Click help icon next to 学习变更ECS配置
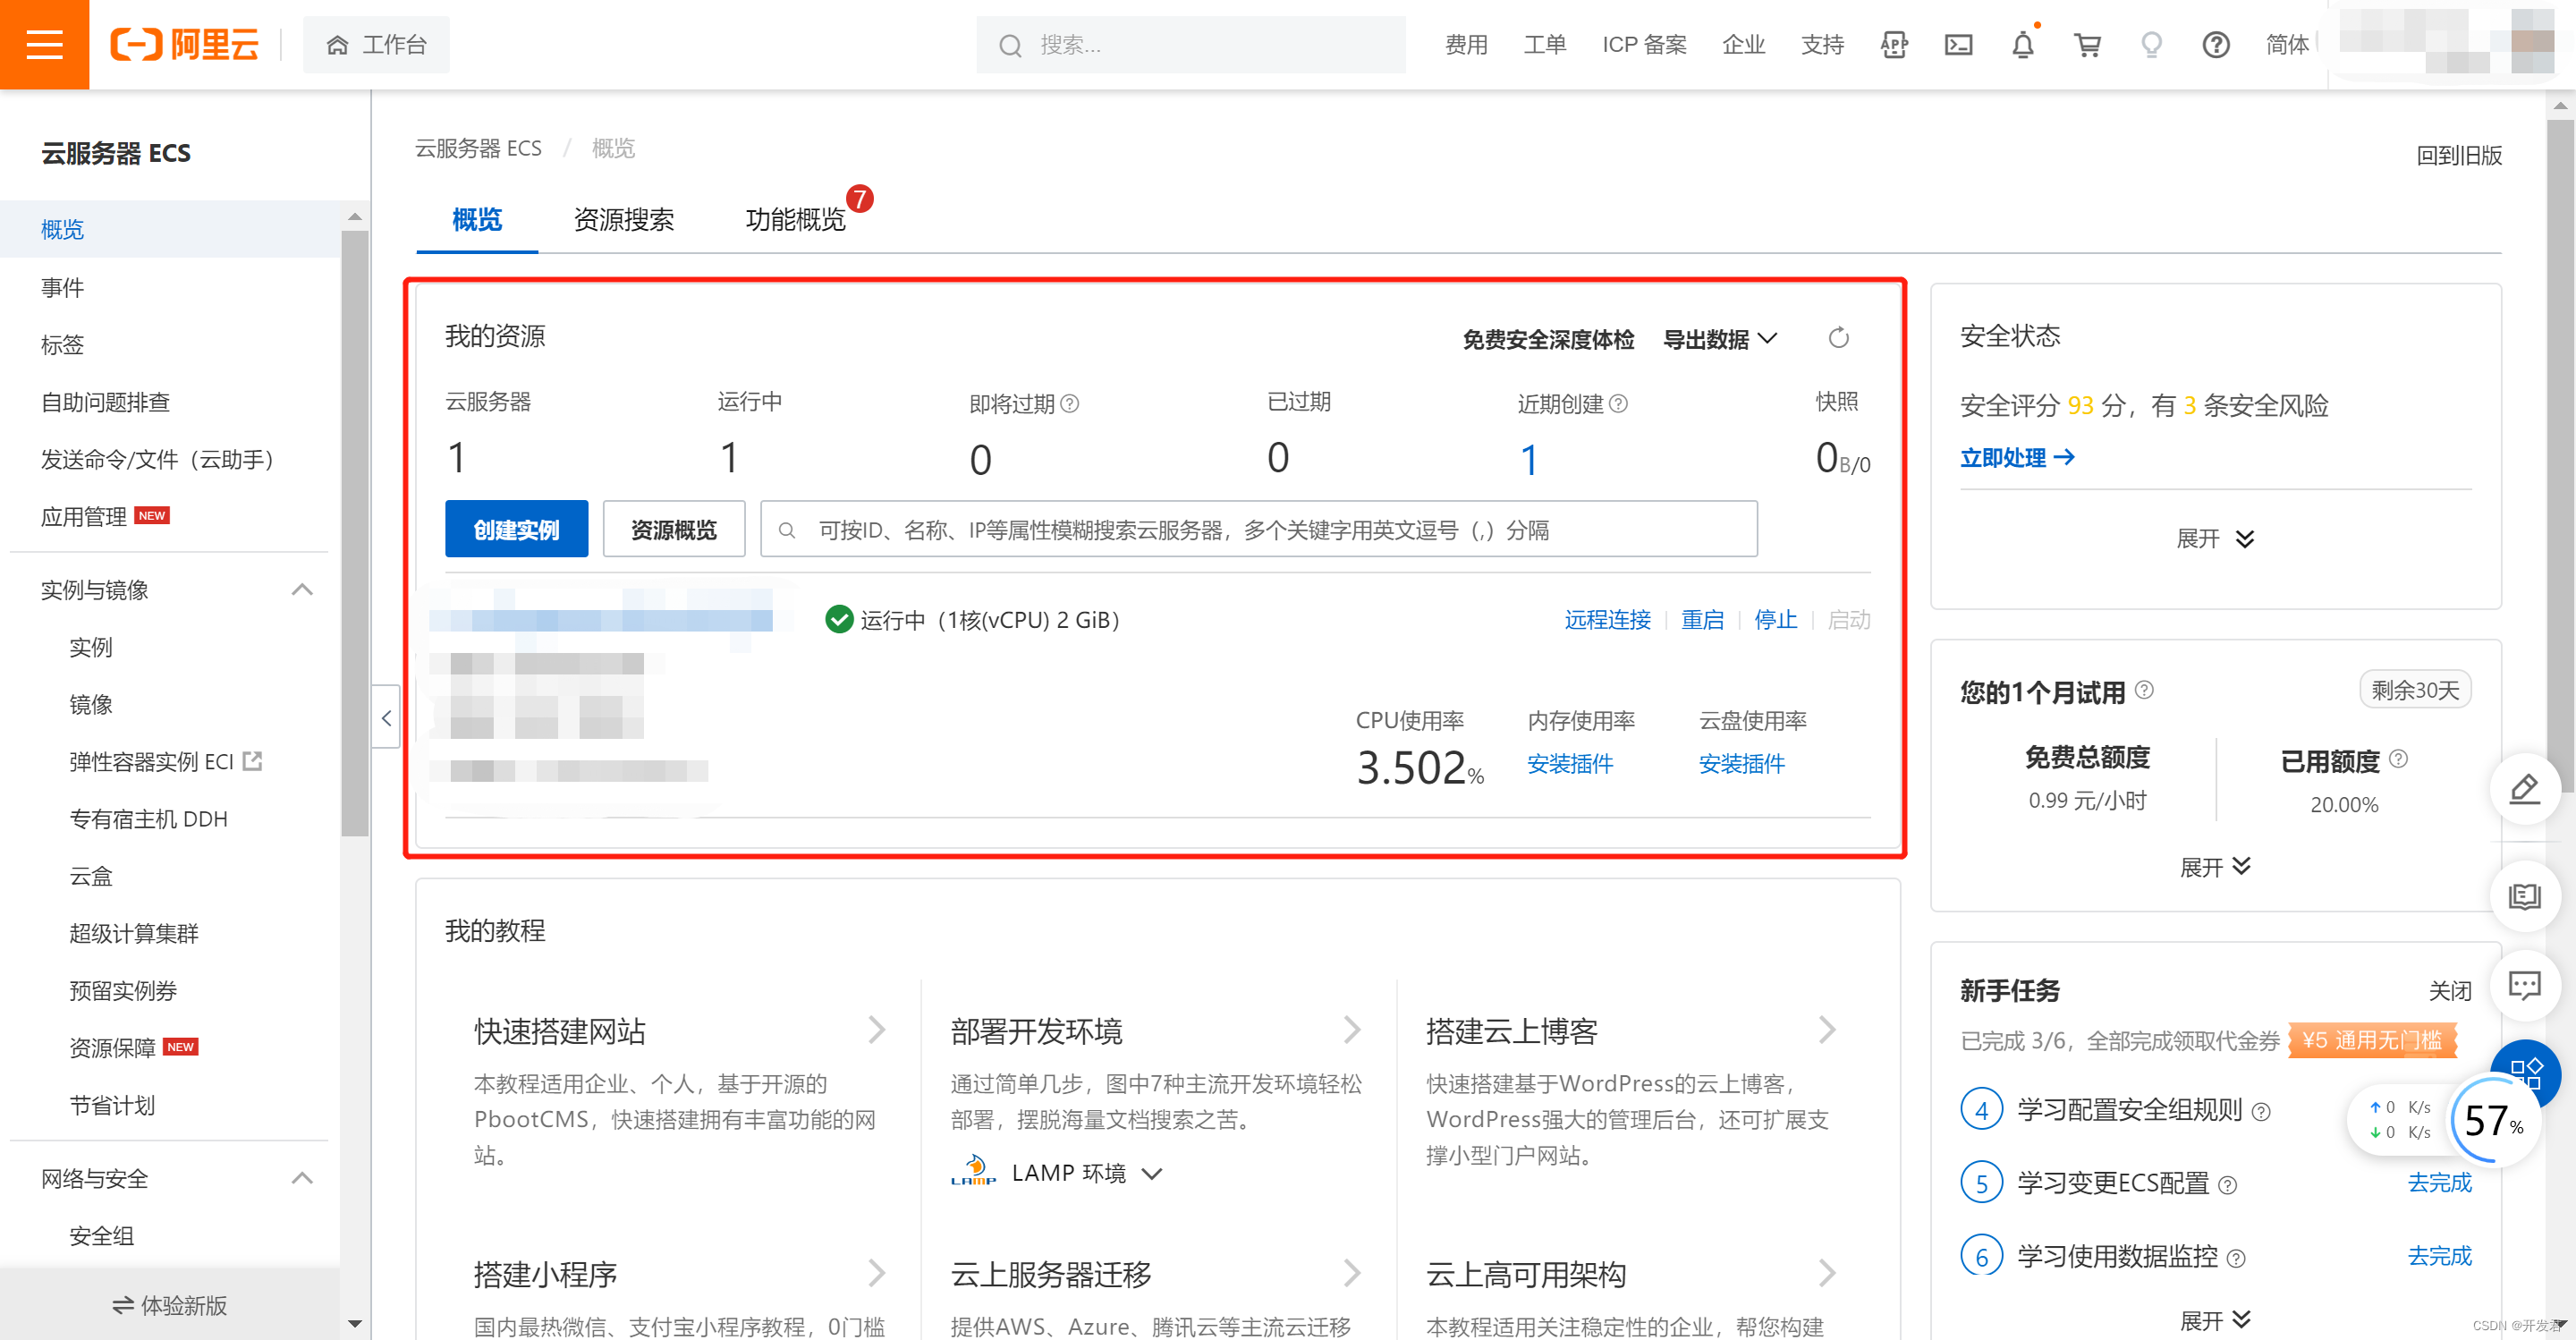 tap(2227, 1185)
